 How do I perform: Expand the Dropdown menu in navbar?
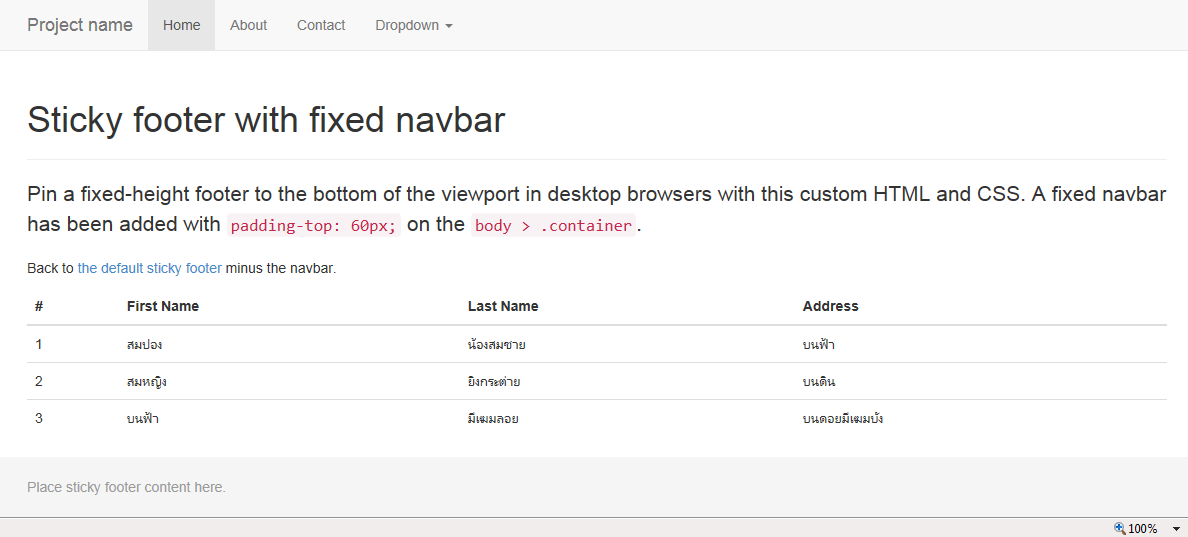pyautogui.click(x=414, y=25)
